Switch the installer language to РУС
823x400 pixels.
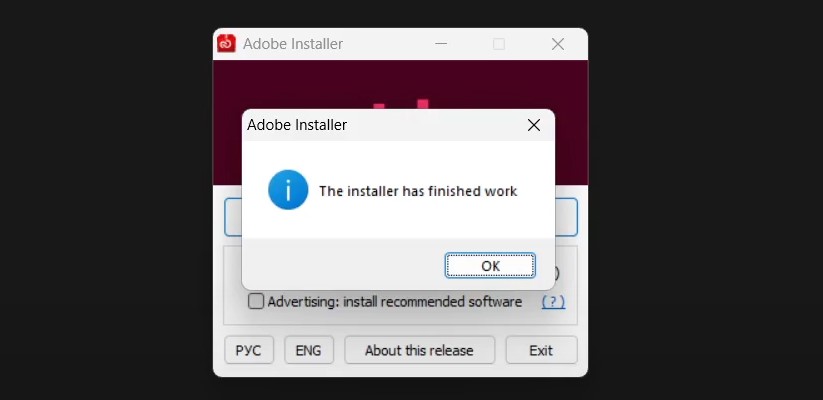pos(249,350)
